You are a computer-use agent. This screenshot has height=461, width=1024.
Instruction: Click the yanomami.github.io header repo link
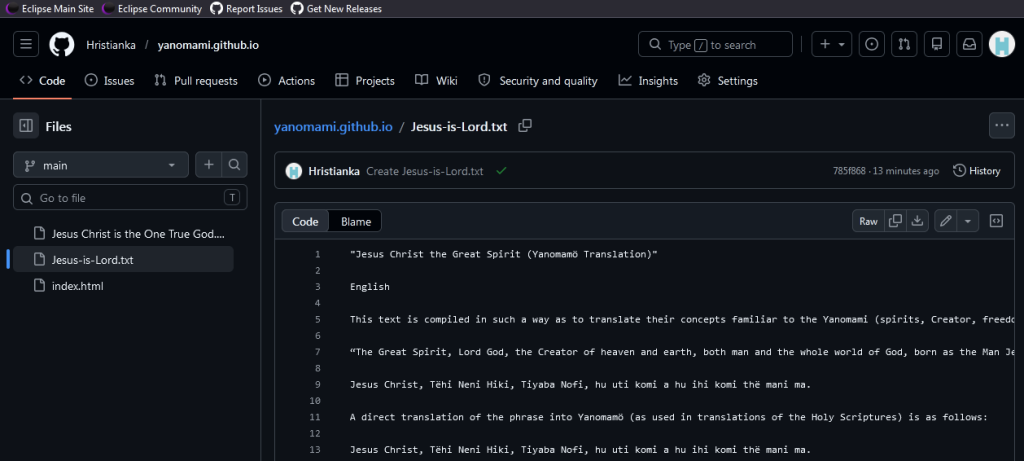point(208,45)
